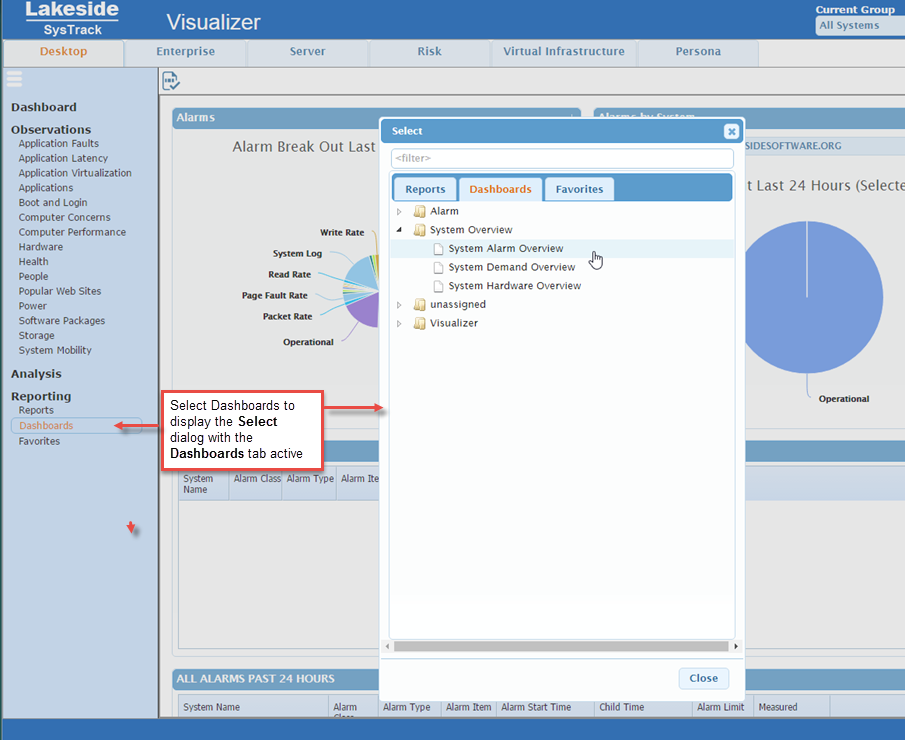Image resolution: width=905 pixels, height=740 pixels.
Task: Expand the unassigned folder arrow
Action: point(399,305)
